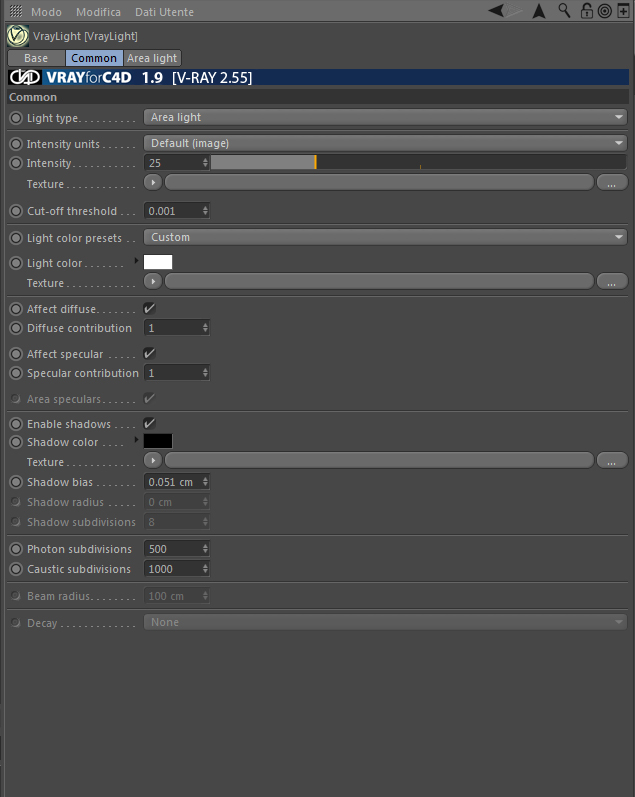
Task: Click the Shadow color texture name bar
Action: (379, 461)
